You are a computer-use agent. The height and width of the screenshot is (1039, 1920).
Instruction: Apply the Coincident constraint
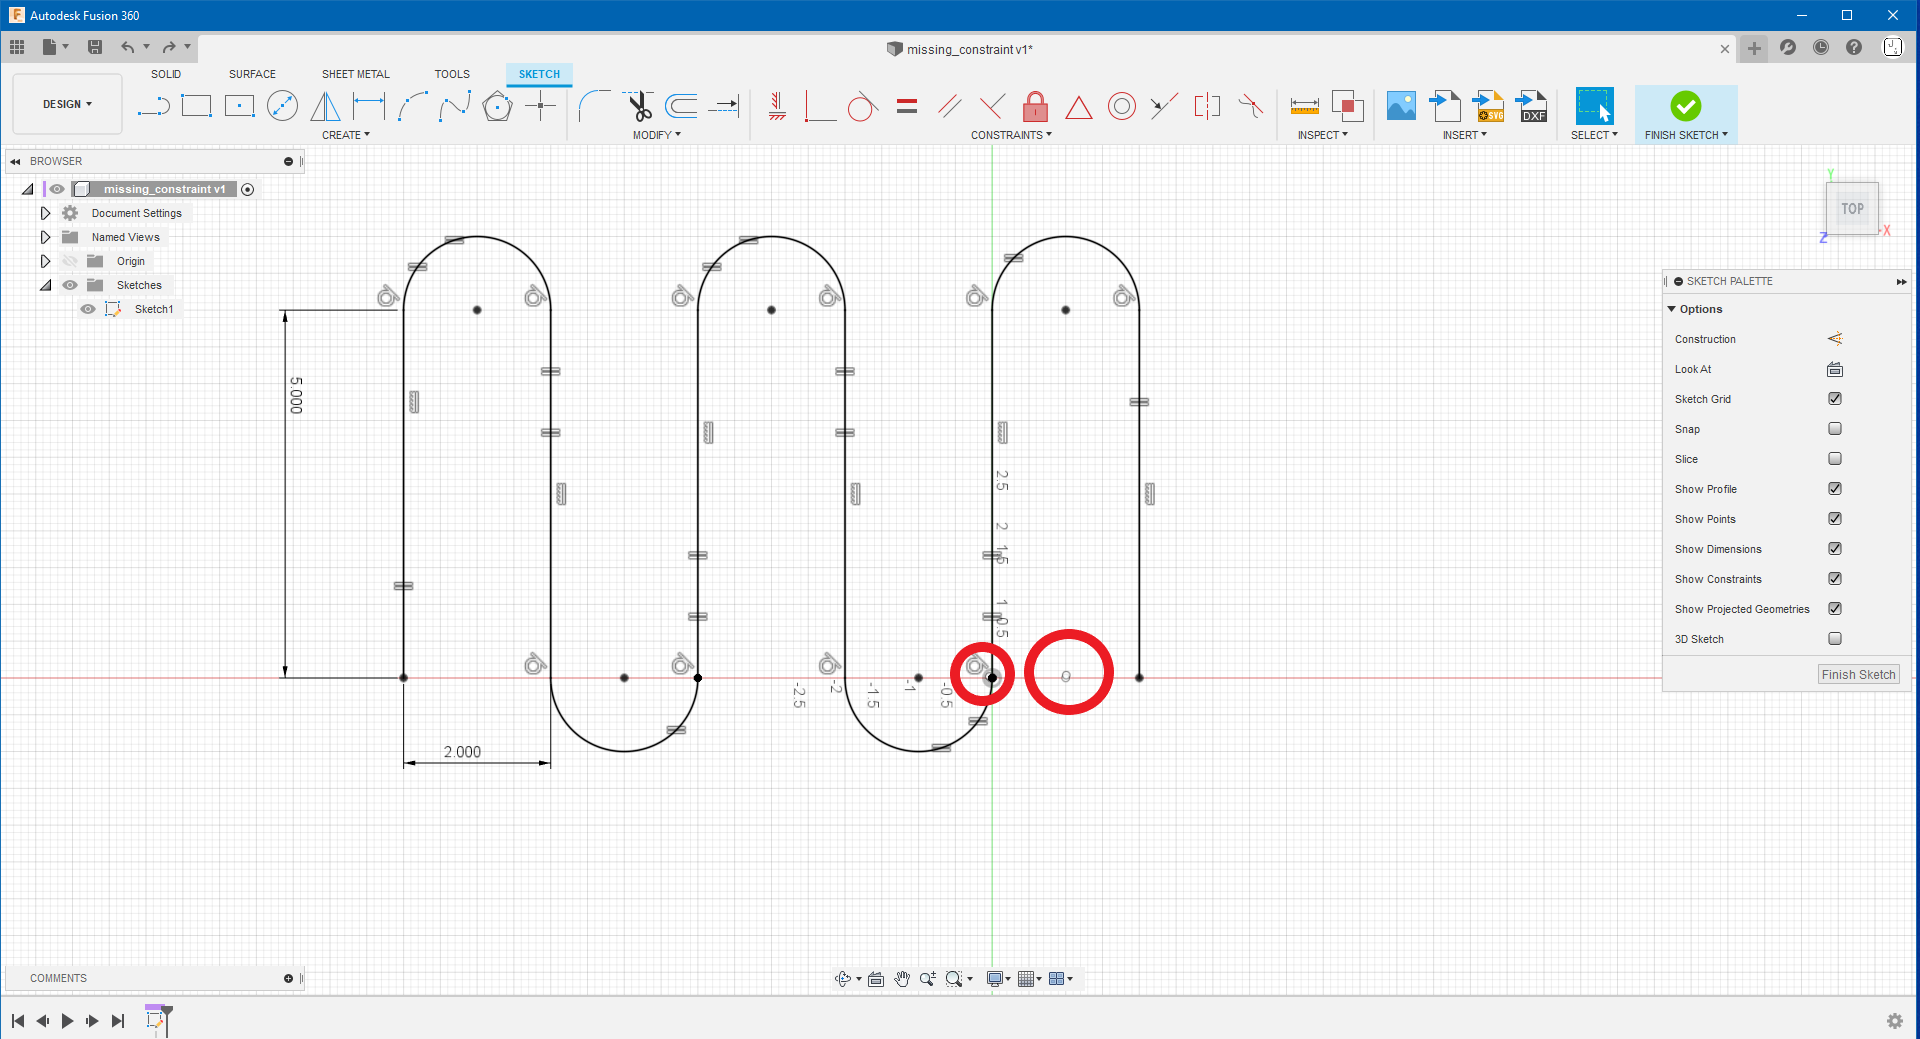819,106
